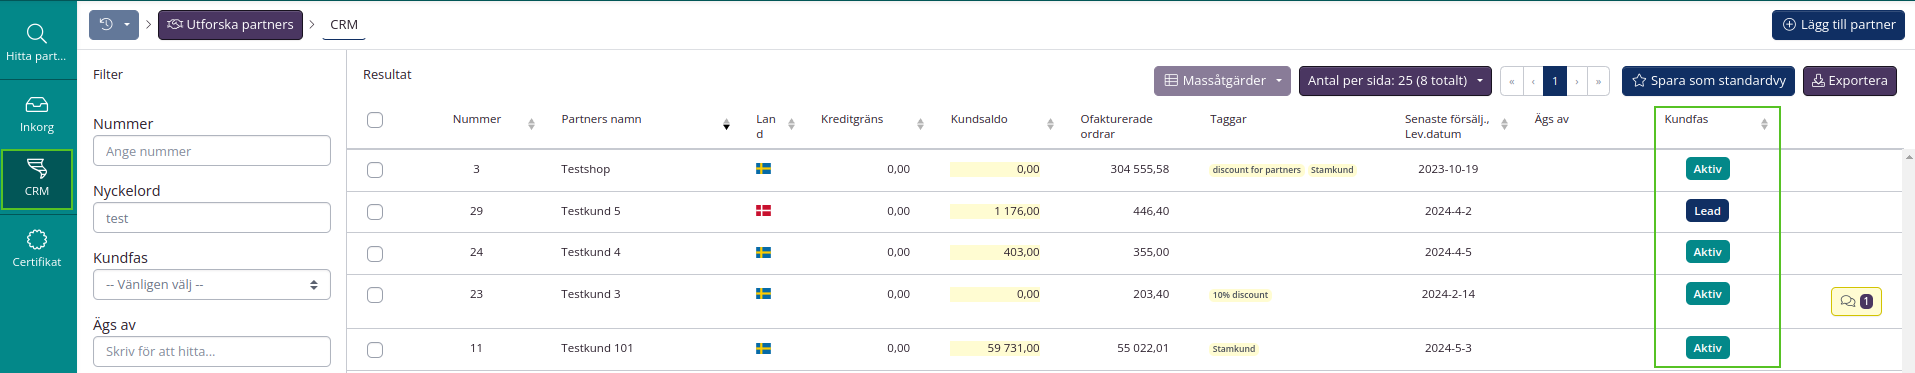
Task: Open CRM section in sidebar
Action: click(37, 179)
